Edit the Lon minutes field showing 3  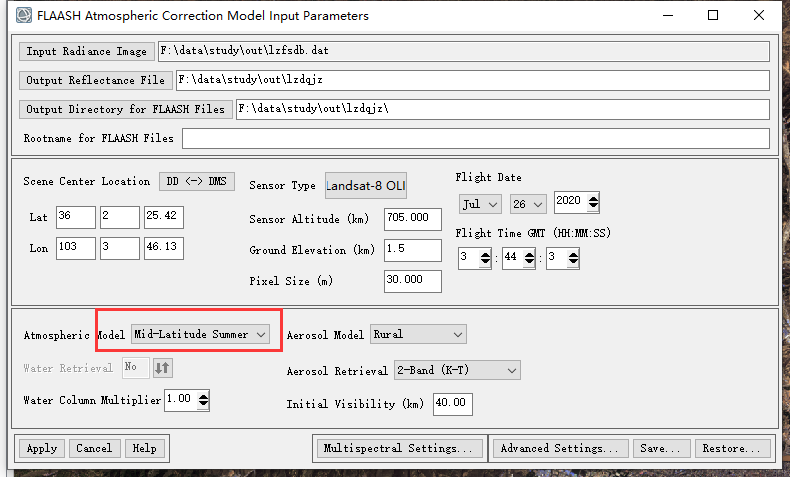(119, 248)
